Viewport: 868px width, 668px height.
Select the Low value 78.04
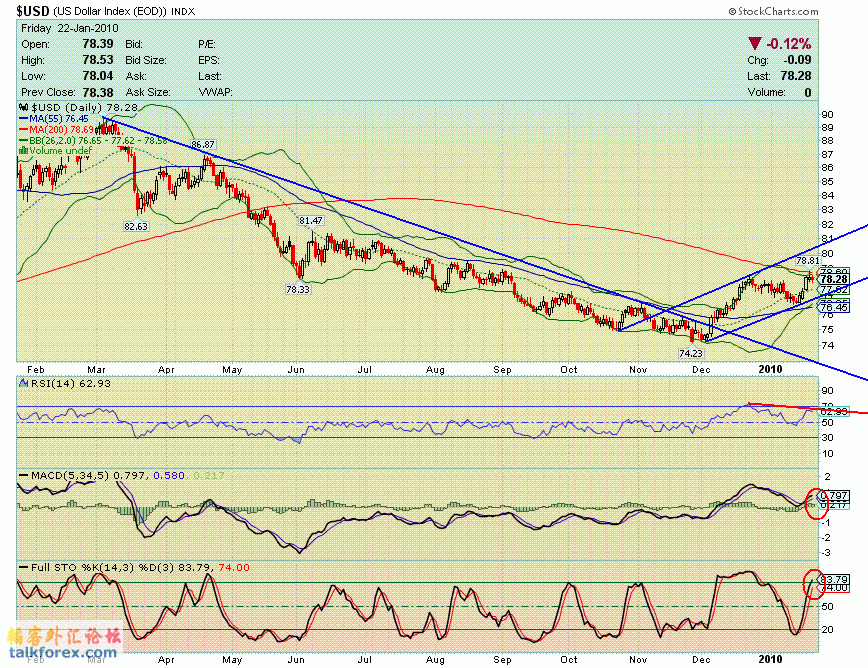[x=98, y=76]
